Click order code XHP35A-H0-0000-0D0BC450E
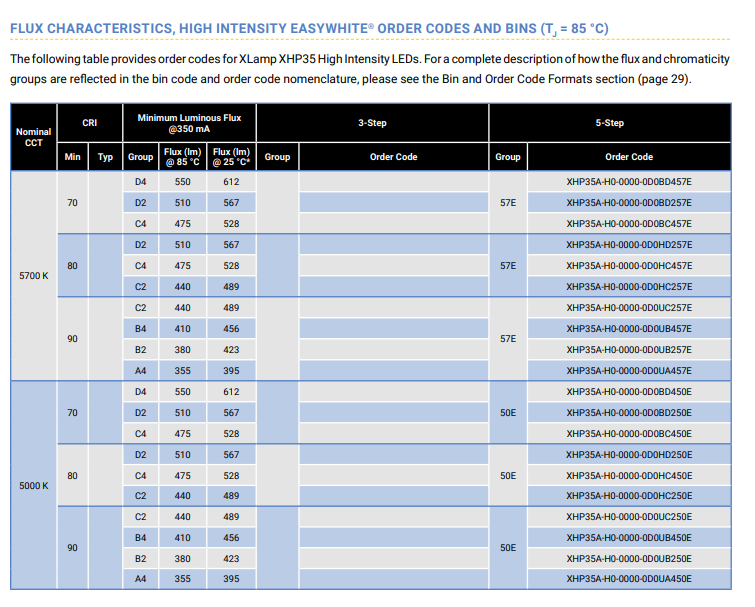 coord(629,434)
